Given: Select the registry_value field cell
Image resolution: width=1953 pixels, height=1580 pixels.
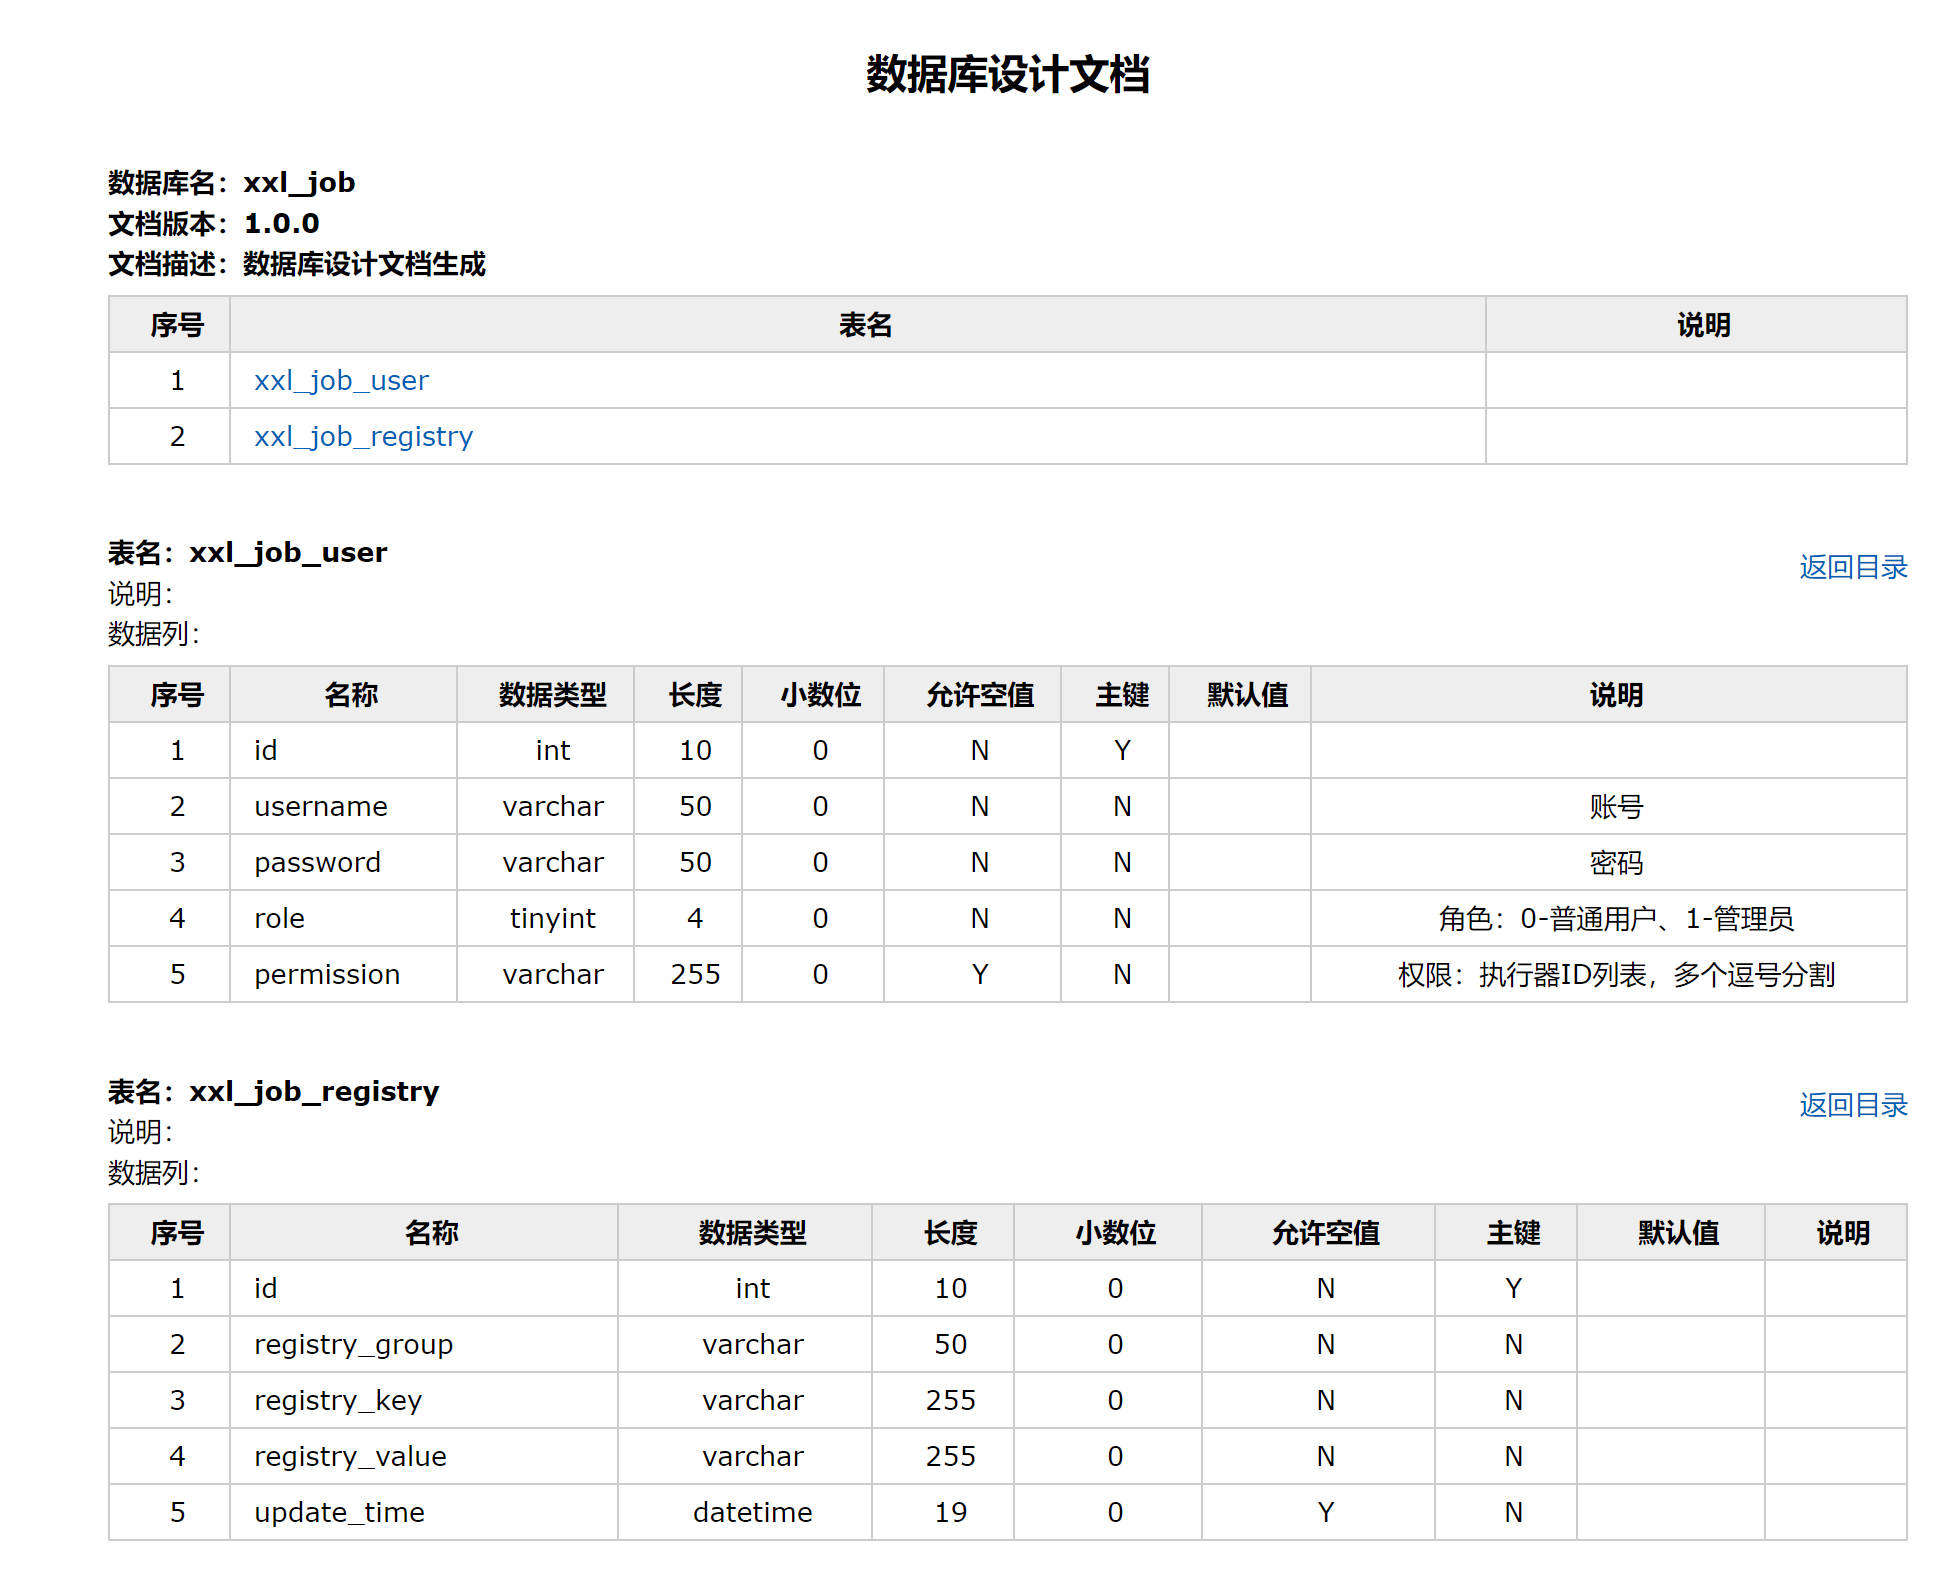Looking at the screenshot, I should click(350, 1457).
